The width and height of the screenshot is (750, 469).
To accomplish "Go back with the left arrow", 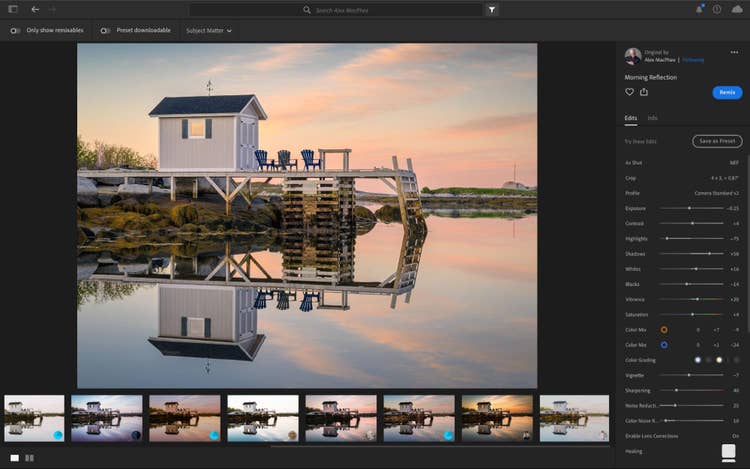I will coord(35,9).
